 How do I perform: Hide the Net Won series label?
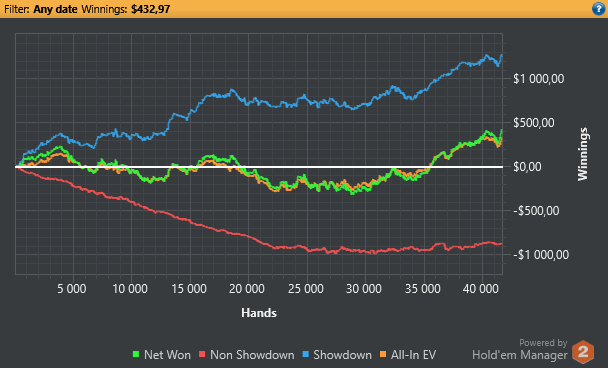coord(167,355)
